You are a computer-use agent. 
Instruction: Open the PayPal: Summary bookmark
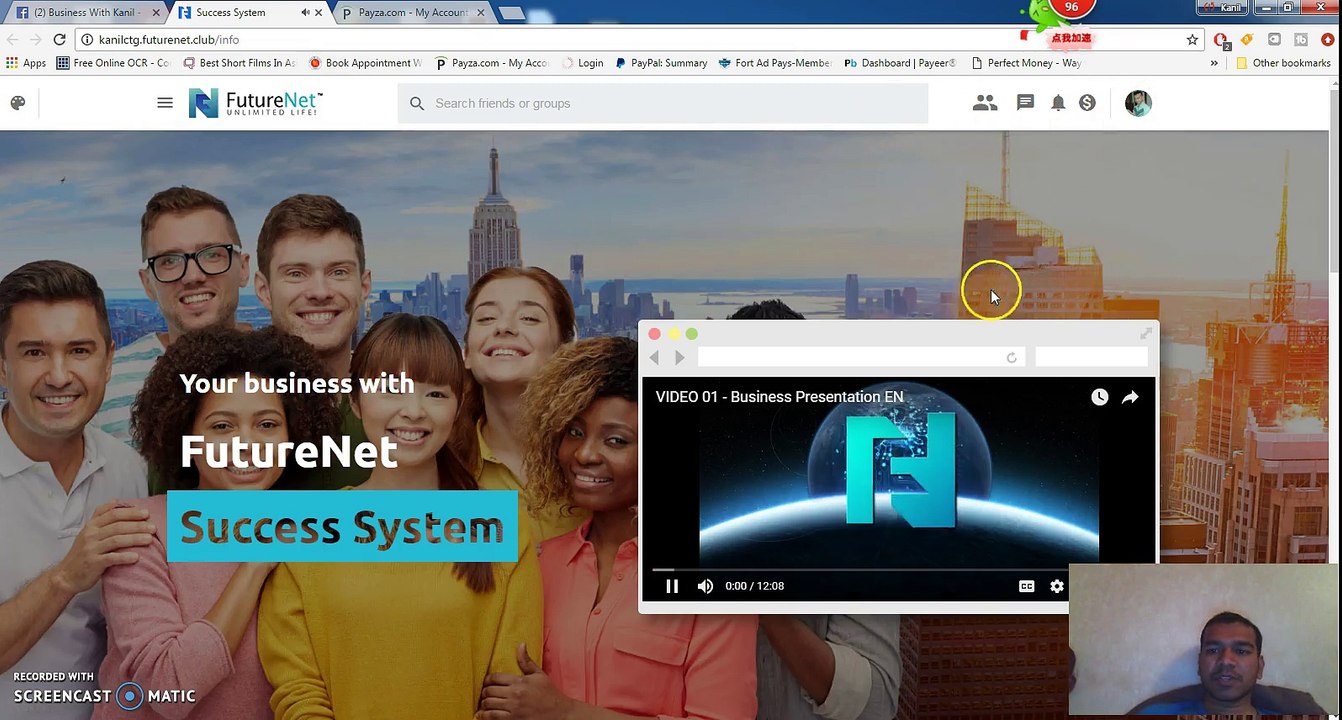point(661,62)
